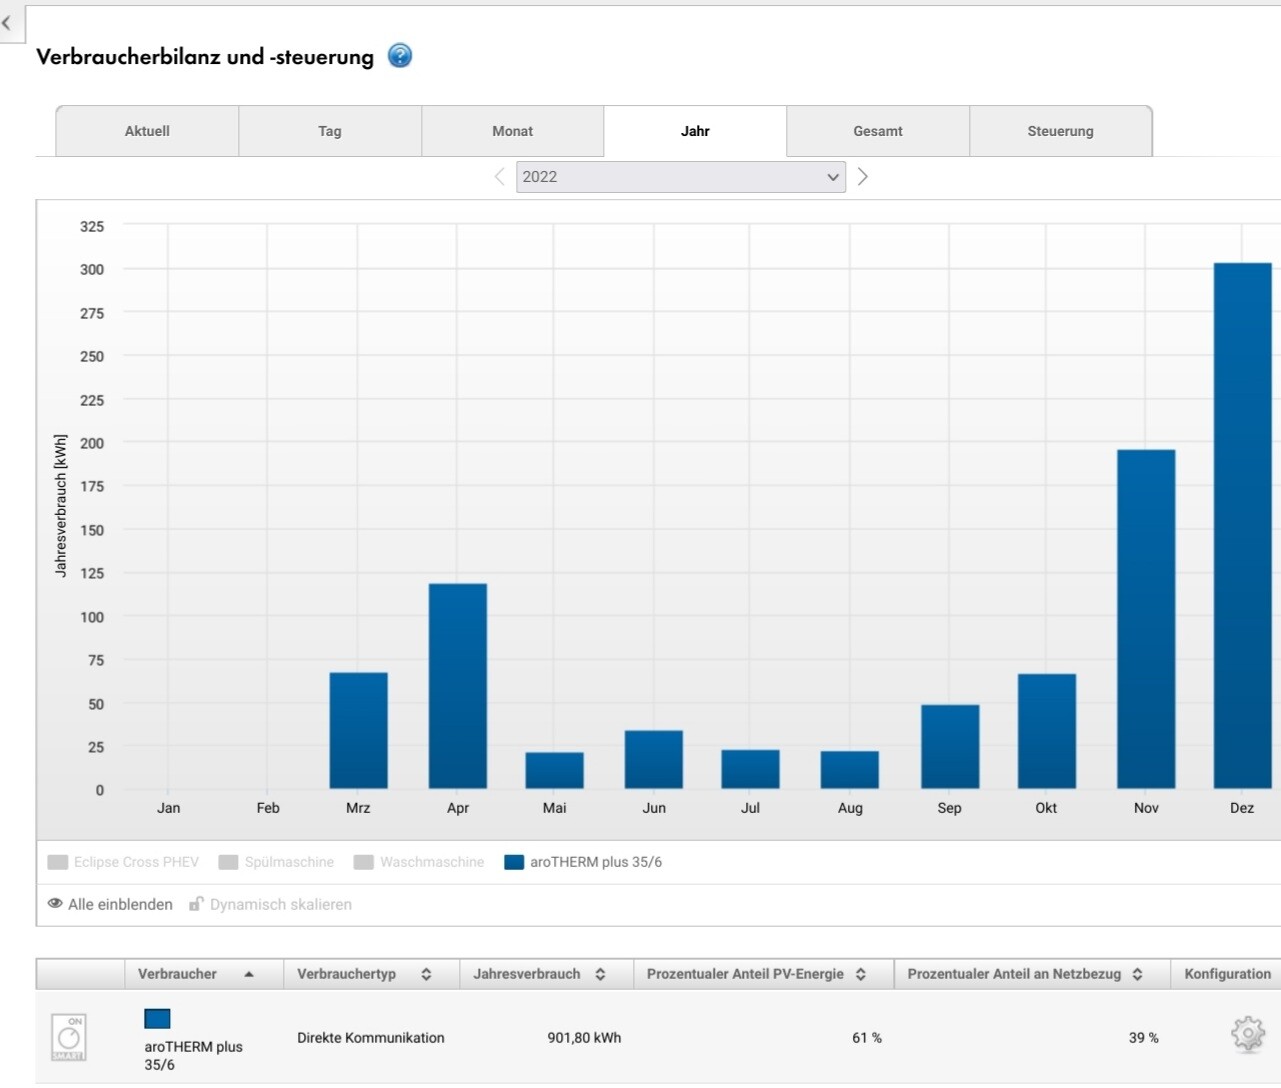Toggle Spülmaschine legend series

[x=276, y=862]
